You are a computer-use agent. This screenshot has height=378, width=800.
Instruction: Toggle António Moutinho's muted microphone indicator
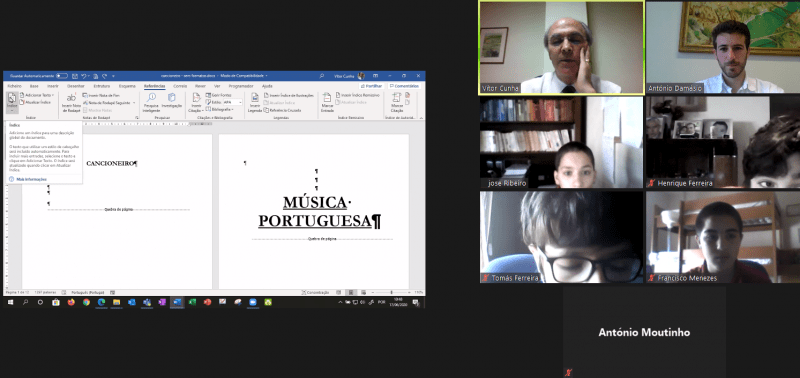coord(568,373)
